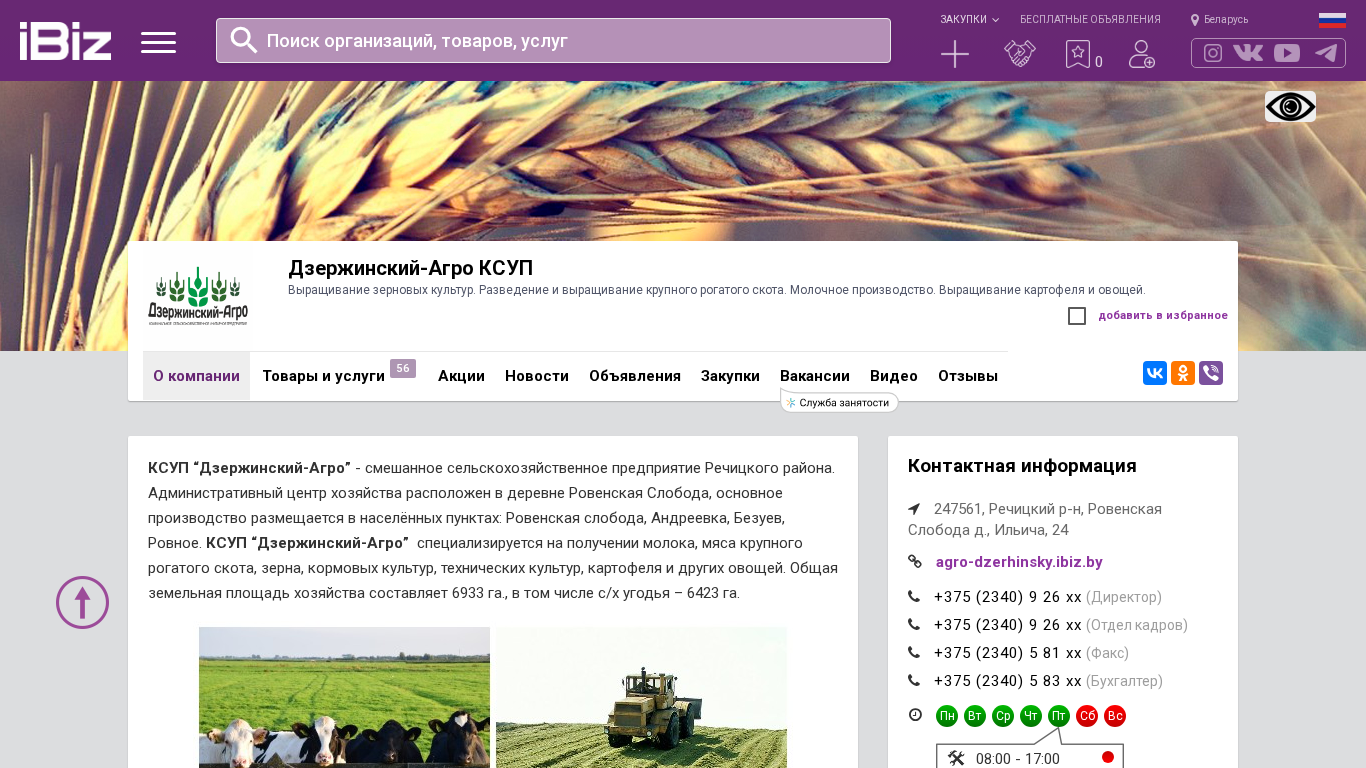Click the scroll-to-top arrow button
The image size is (1366, 768).
82,602
